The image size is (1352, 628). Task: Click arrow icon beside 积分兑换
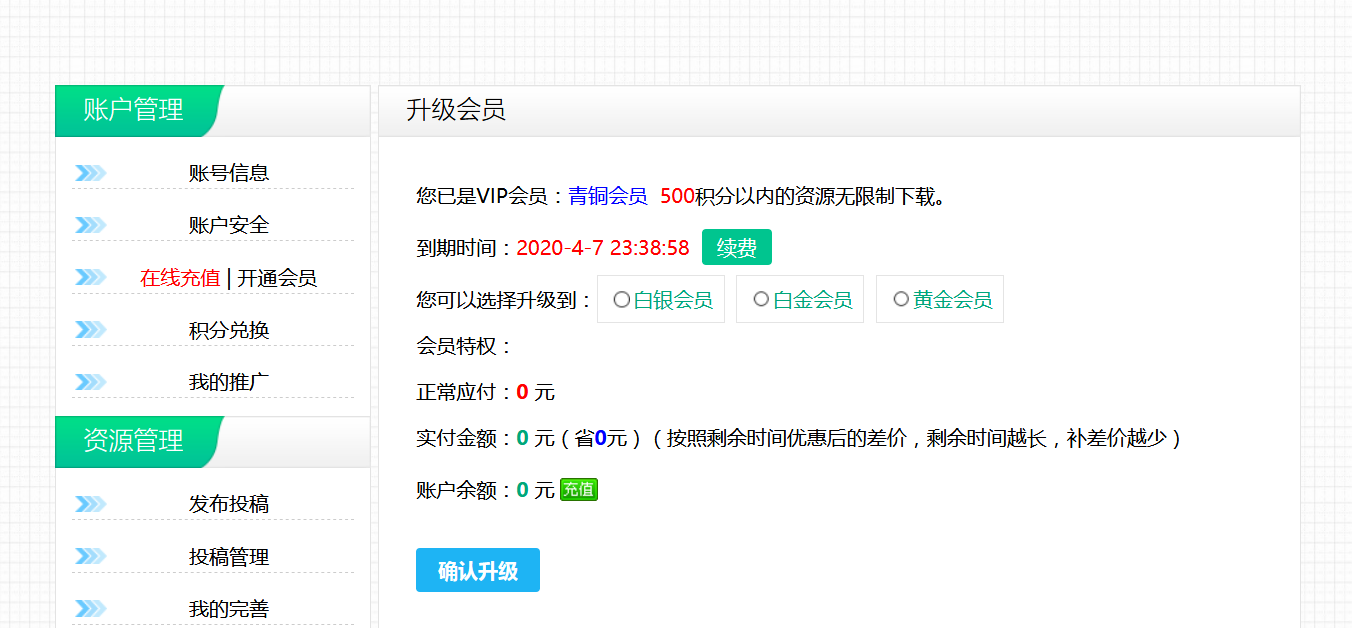[90, 329]
